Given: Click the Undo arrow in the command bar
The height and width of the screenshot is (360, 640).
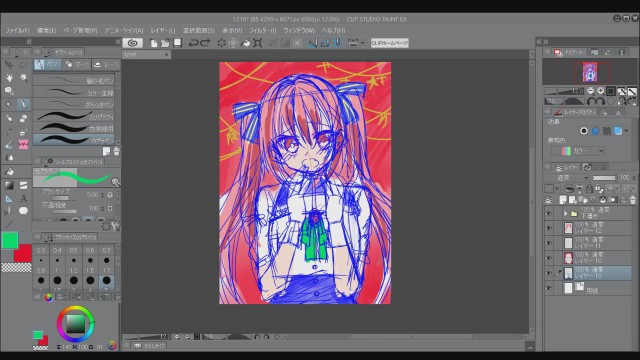Looking at the screenshot, I should coord(193,43).
